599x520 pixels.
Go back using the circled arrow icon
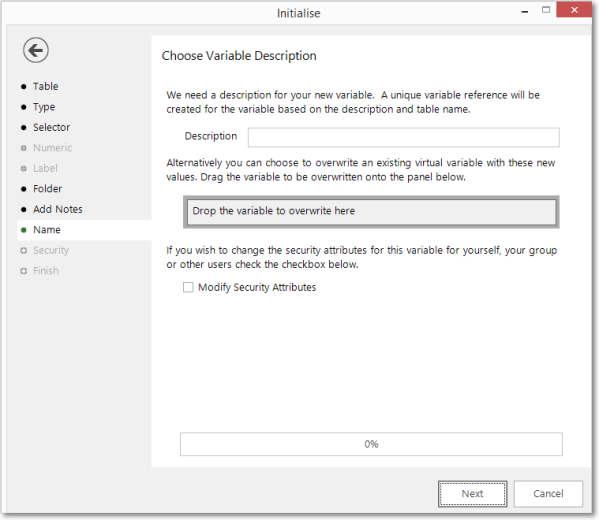(36, 50)
